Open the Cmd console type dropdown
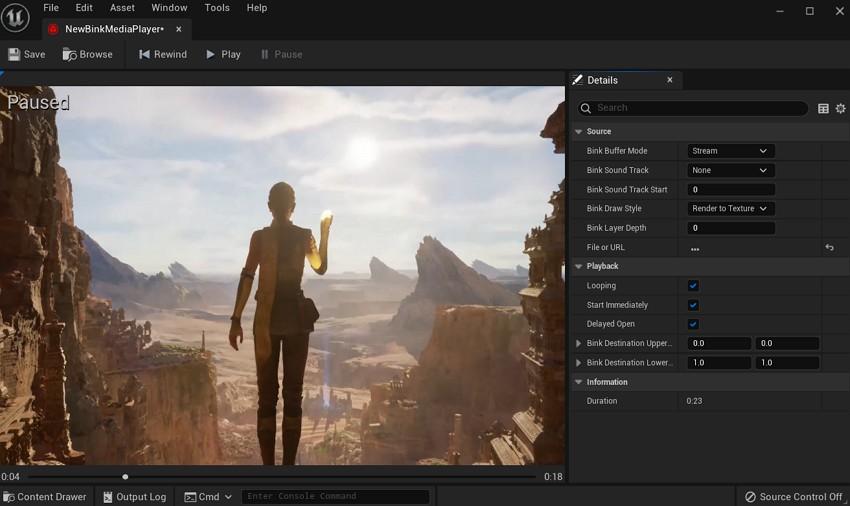This screenshot has width=850, height=506. 208,497
